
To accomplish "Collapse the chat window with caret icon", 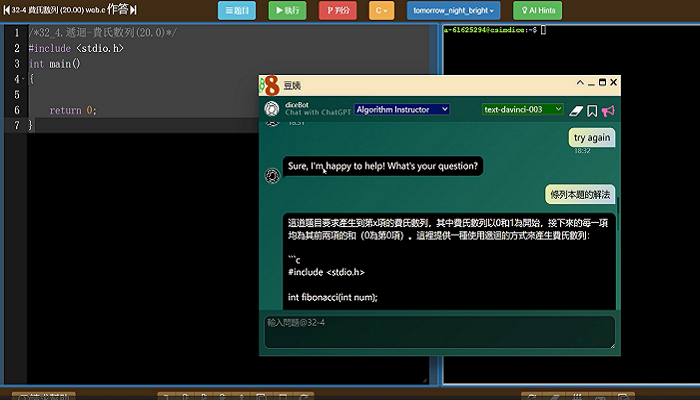I will pos(580,82).
